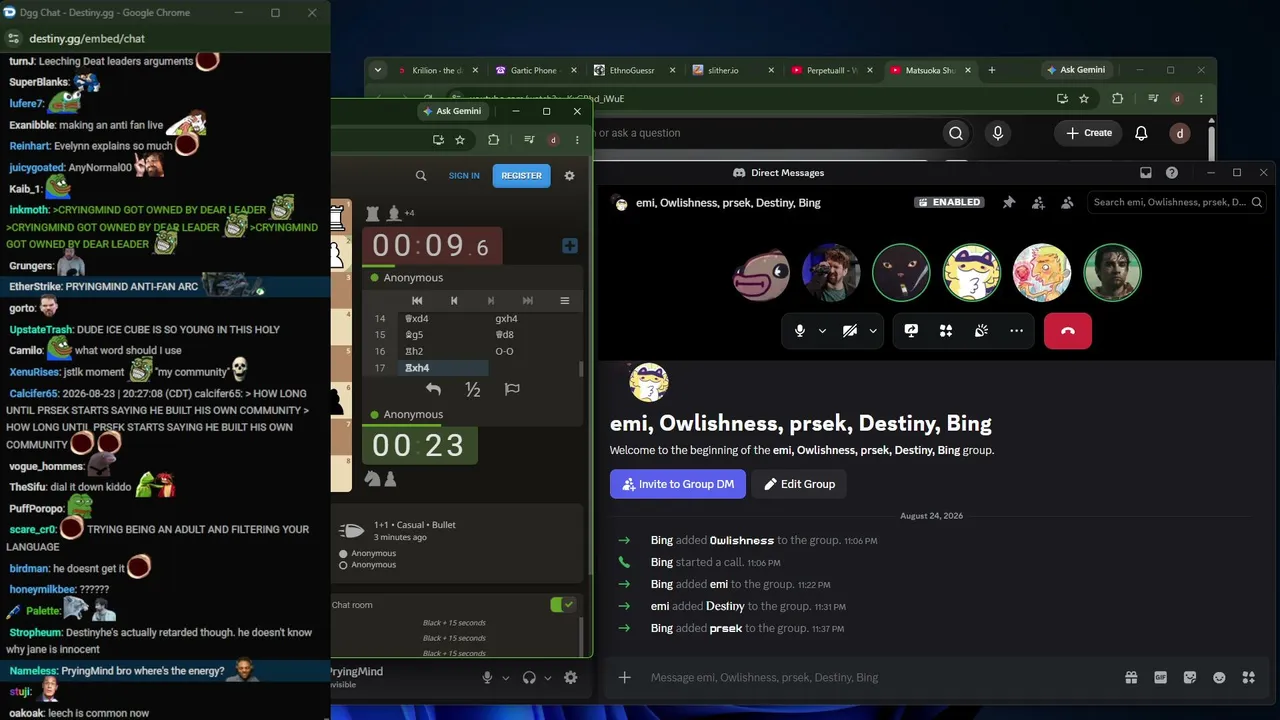Open Discord user settings gear

pyautogui.click(x=571, y=677)
